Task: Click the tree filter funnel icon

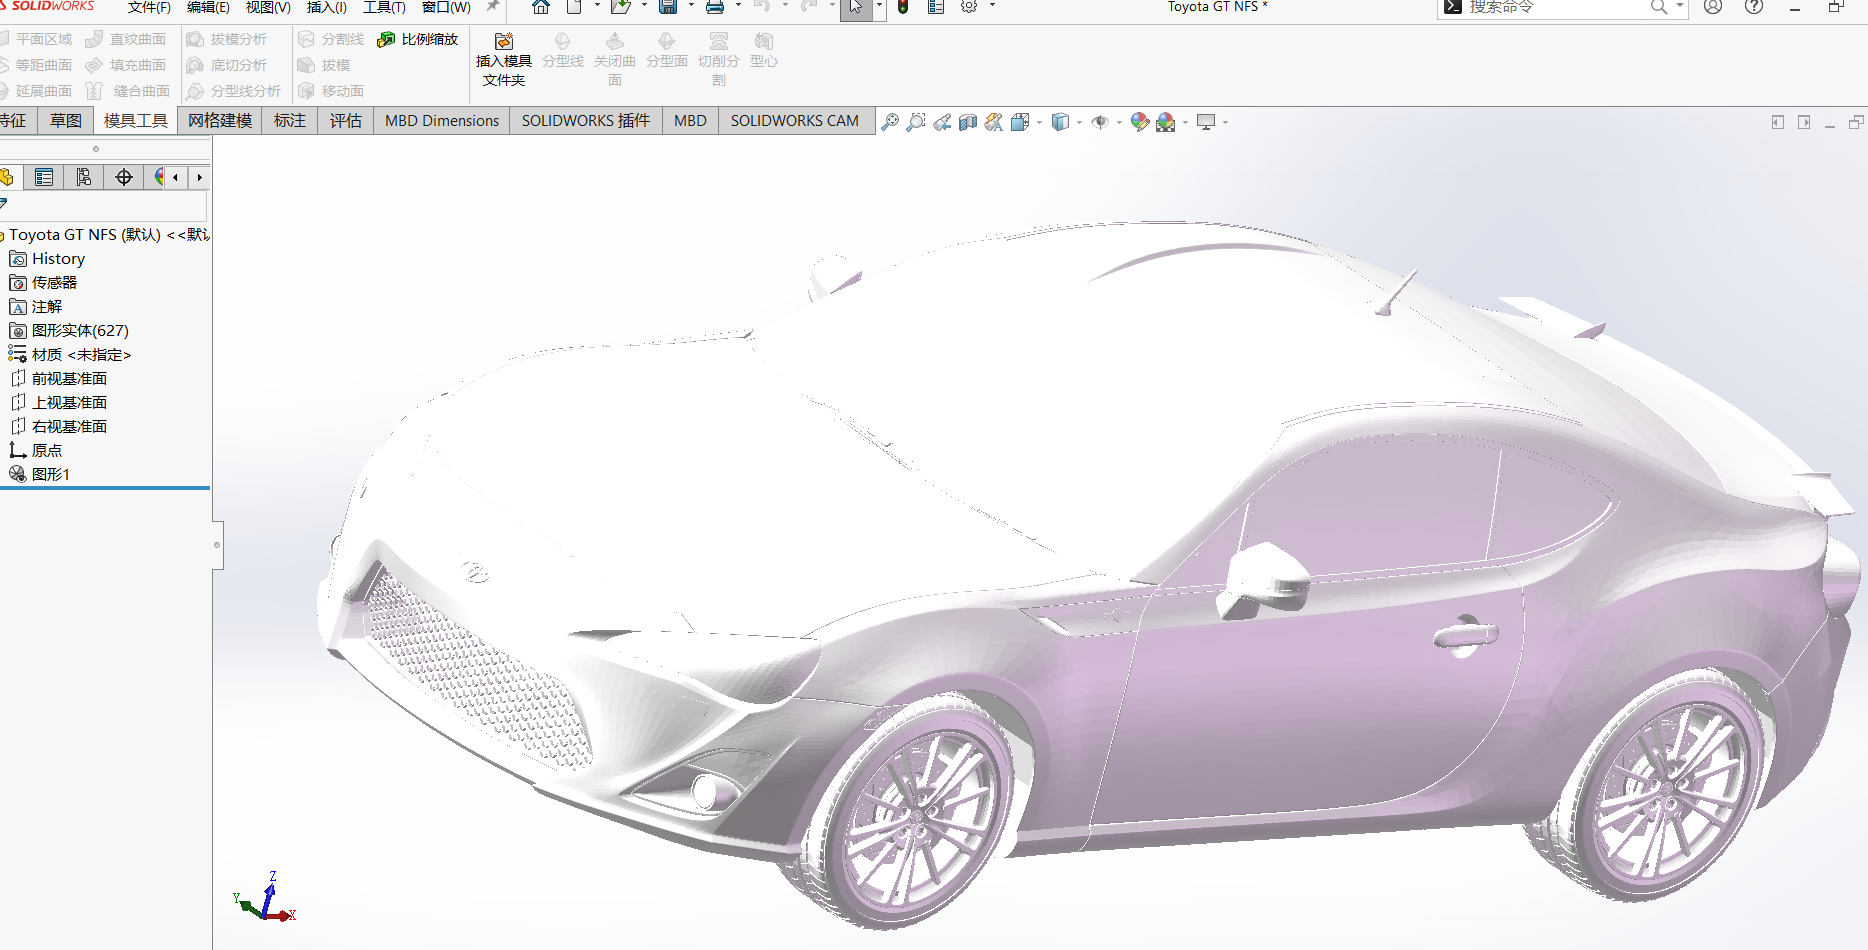Action: [x=3, y=204]
